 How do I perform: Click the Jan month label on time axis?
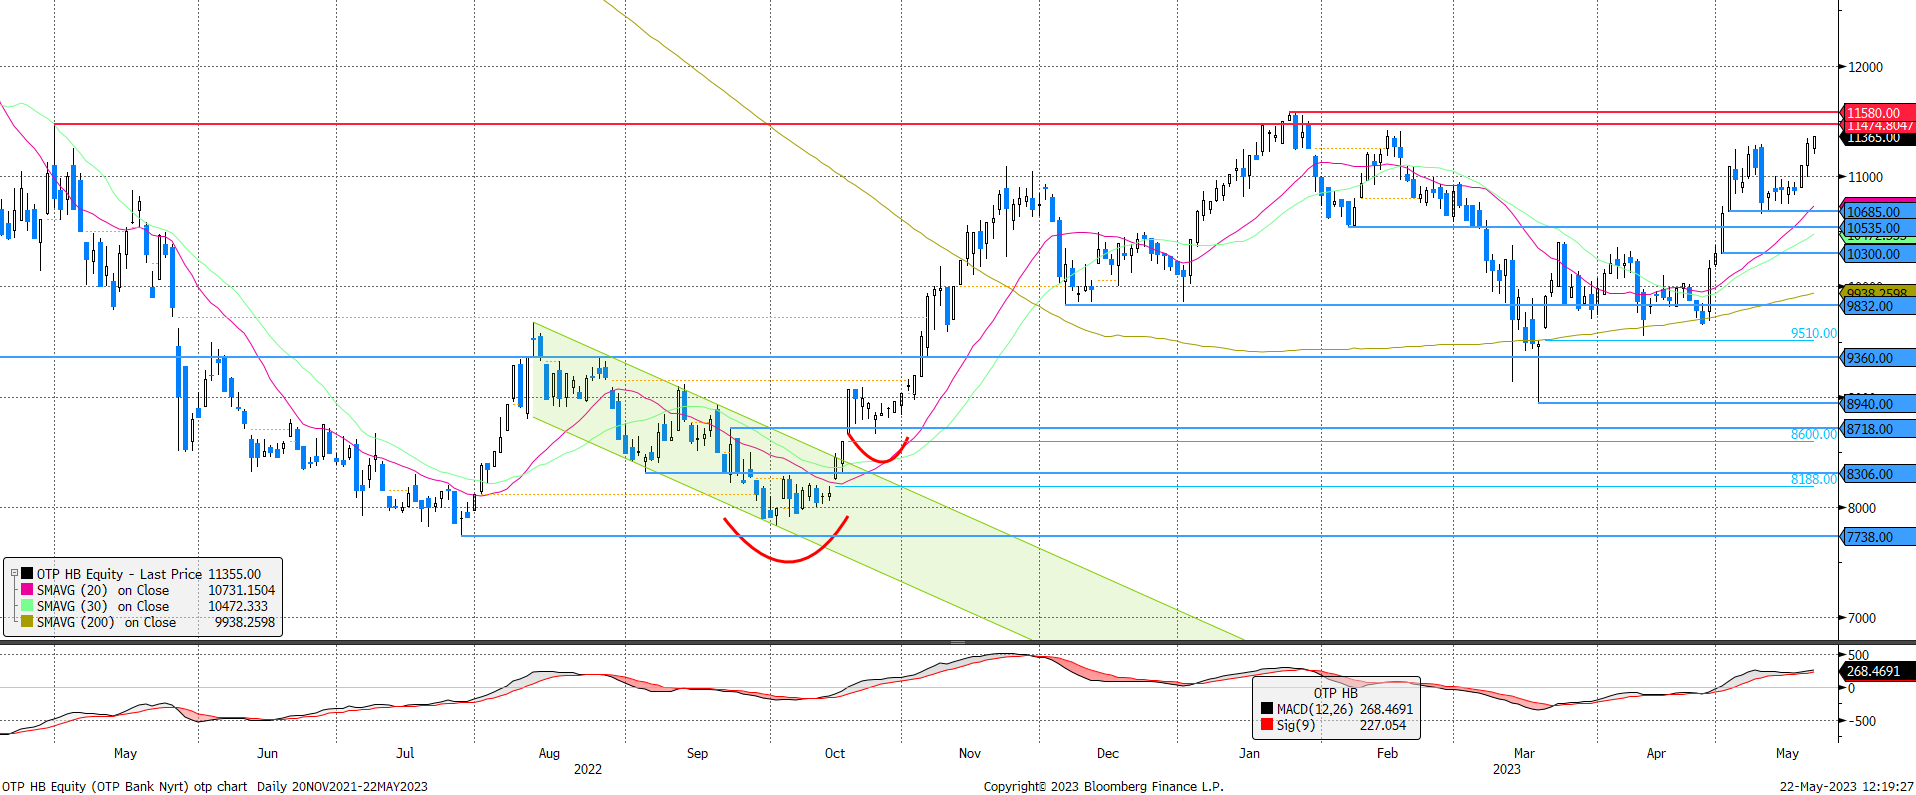[x=1250, y=753]
